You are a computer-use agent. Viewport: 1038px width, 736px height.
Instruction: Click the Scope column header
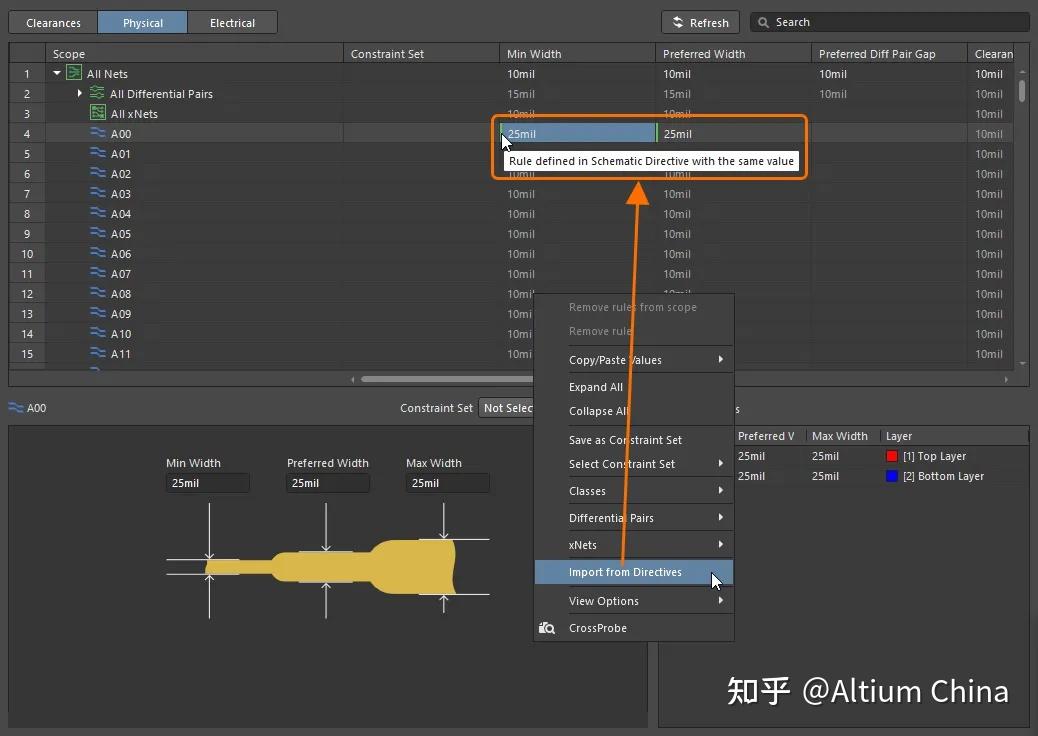194,54
